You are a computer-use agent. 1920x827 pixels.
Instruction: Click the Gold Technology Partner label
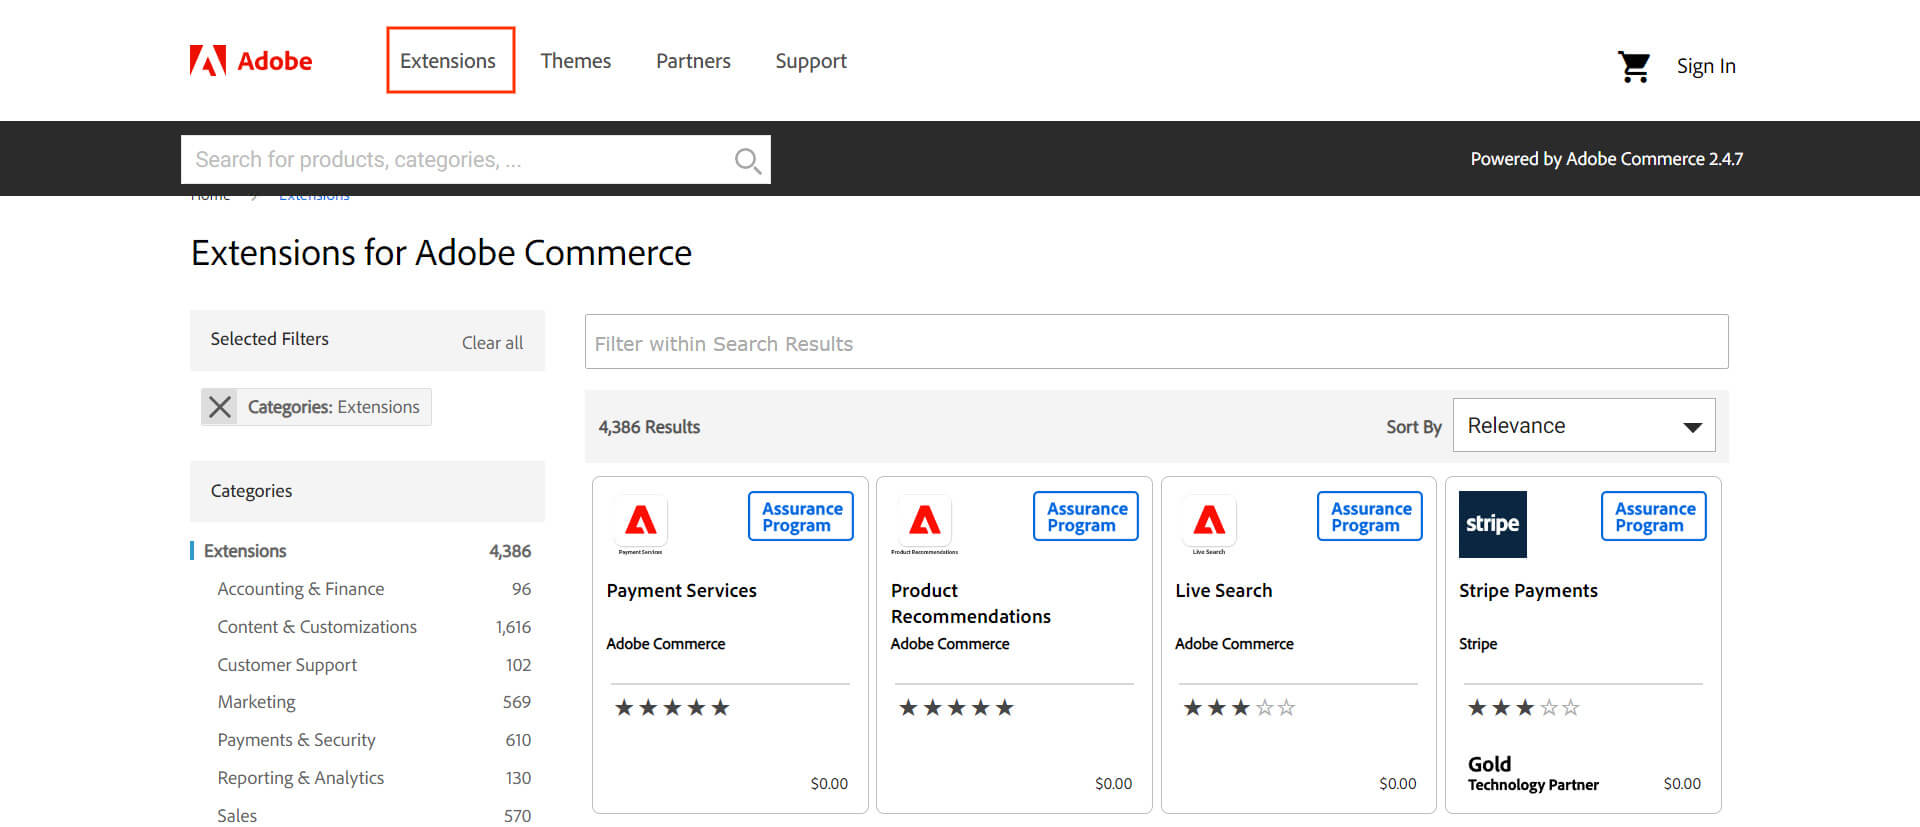pyautogui.click(x=1533, y=774)
